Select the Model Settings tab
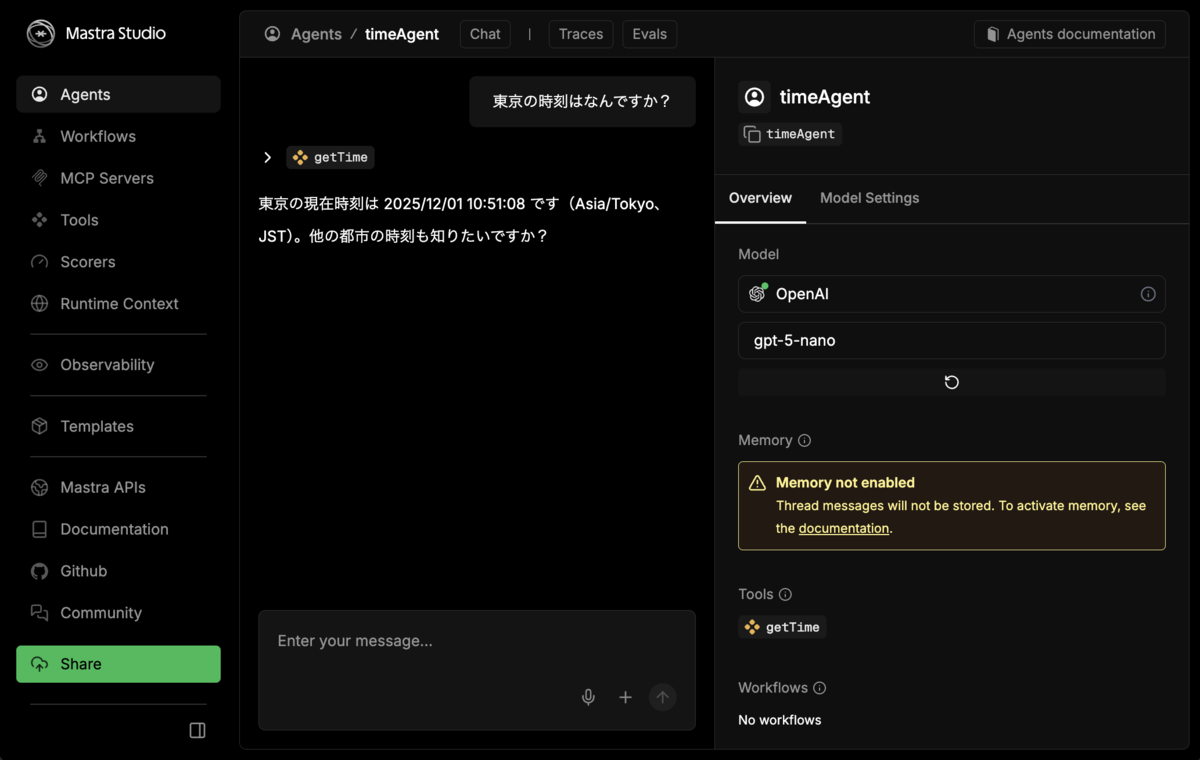The height and width of the screenshot is (760, 1200). click(869, 198)
